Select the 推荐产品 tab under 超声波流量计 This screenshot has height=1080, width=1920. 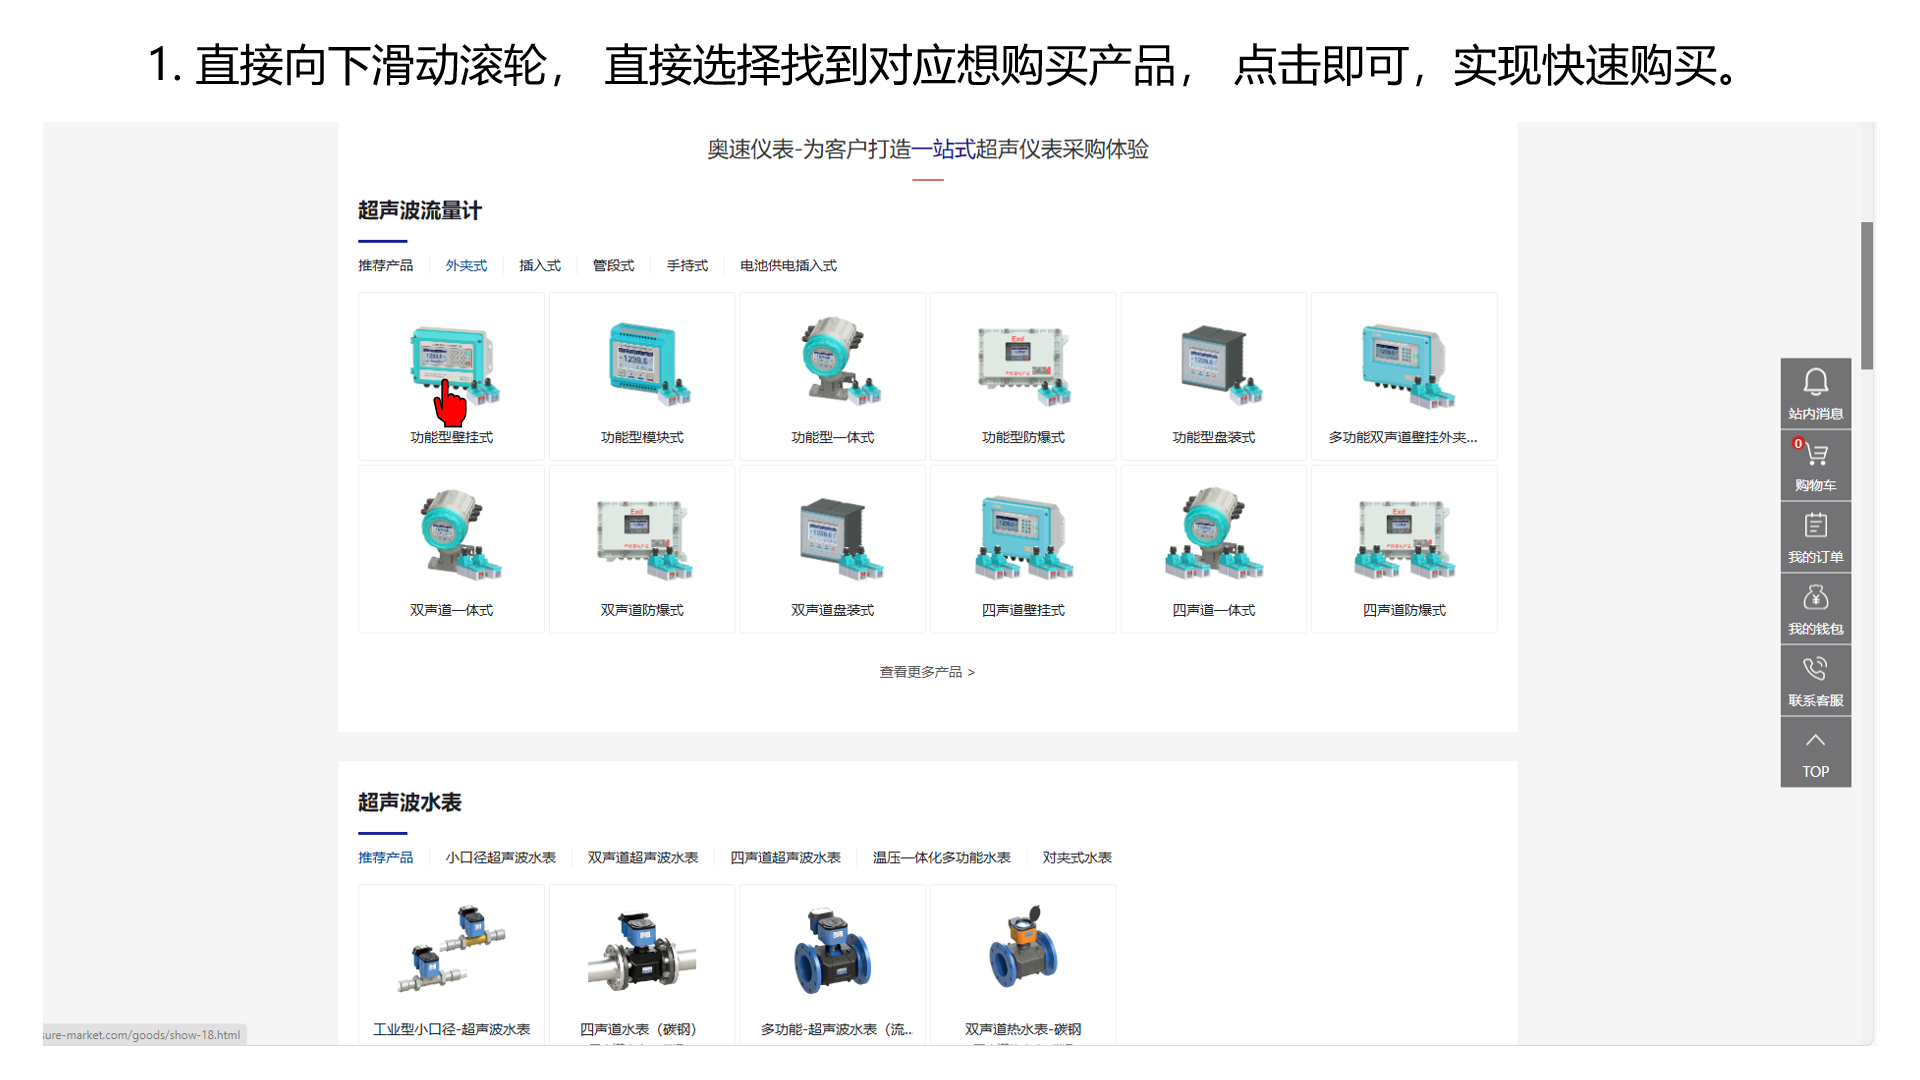(x=386, y=266)
